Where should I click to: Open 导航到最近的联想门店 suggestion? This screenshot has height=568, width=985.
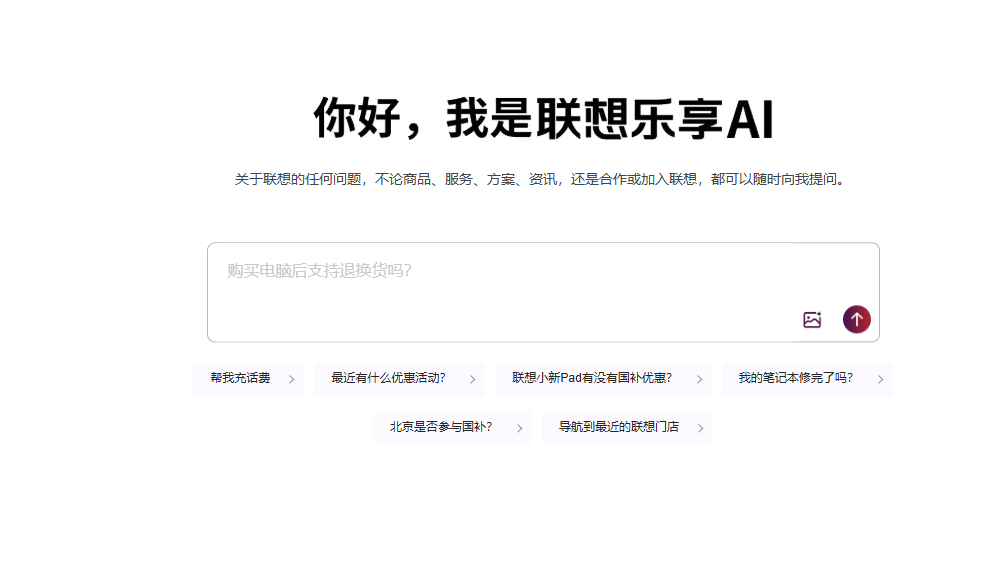click(627, 428)
